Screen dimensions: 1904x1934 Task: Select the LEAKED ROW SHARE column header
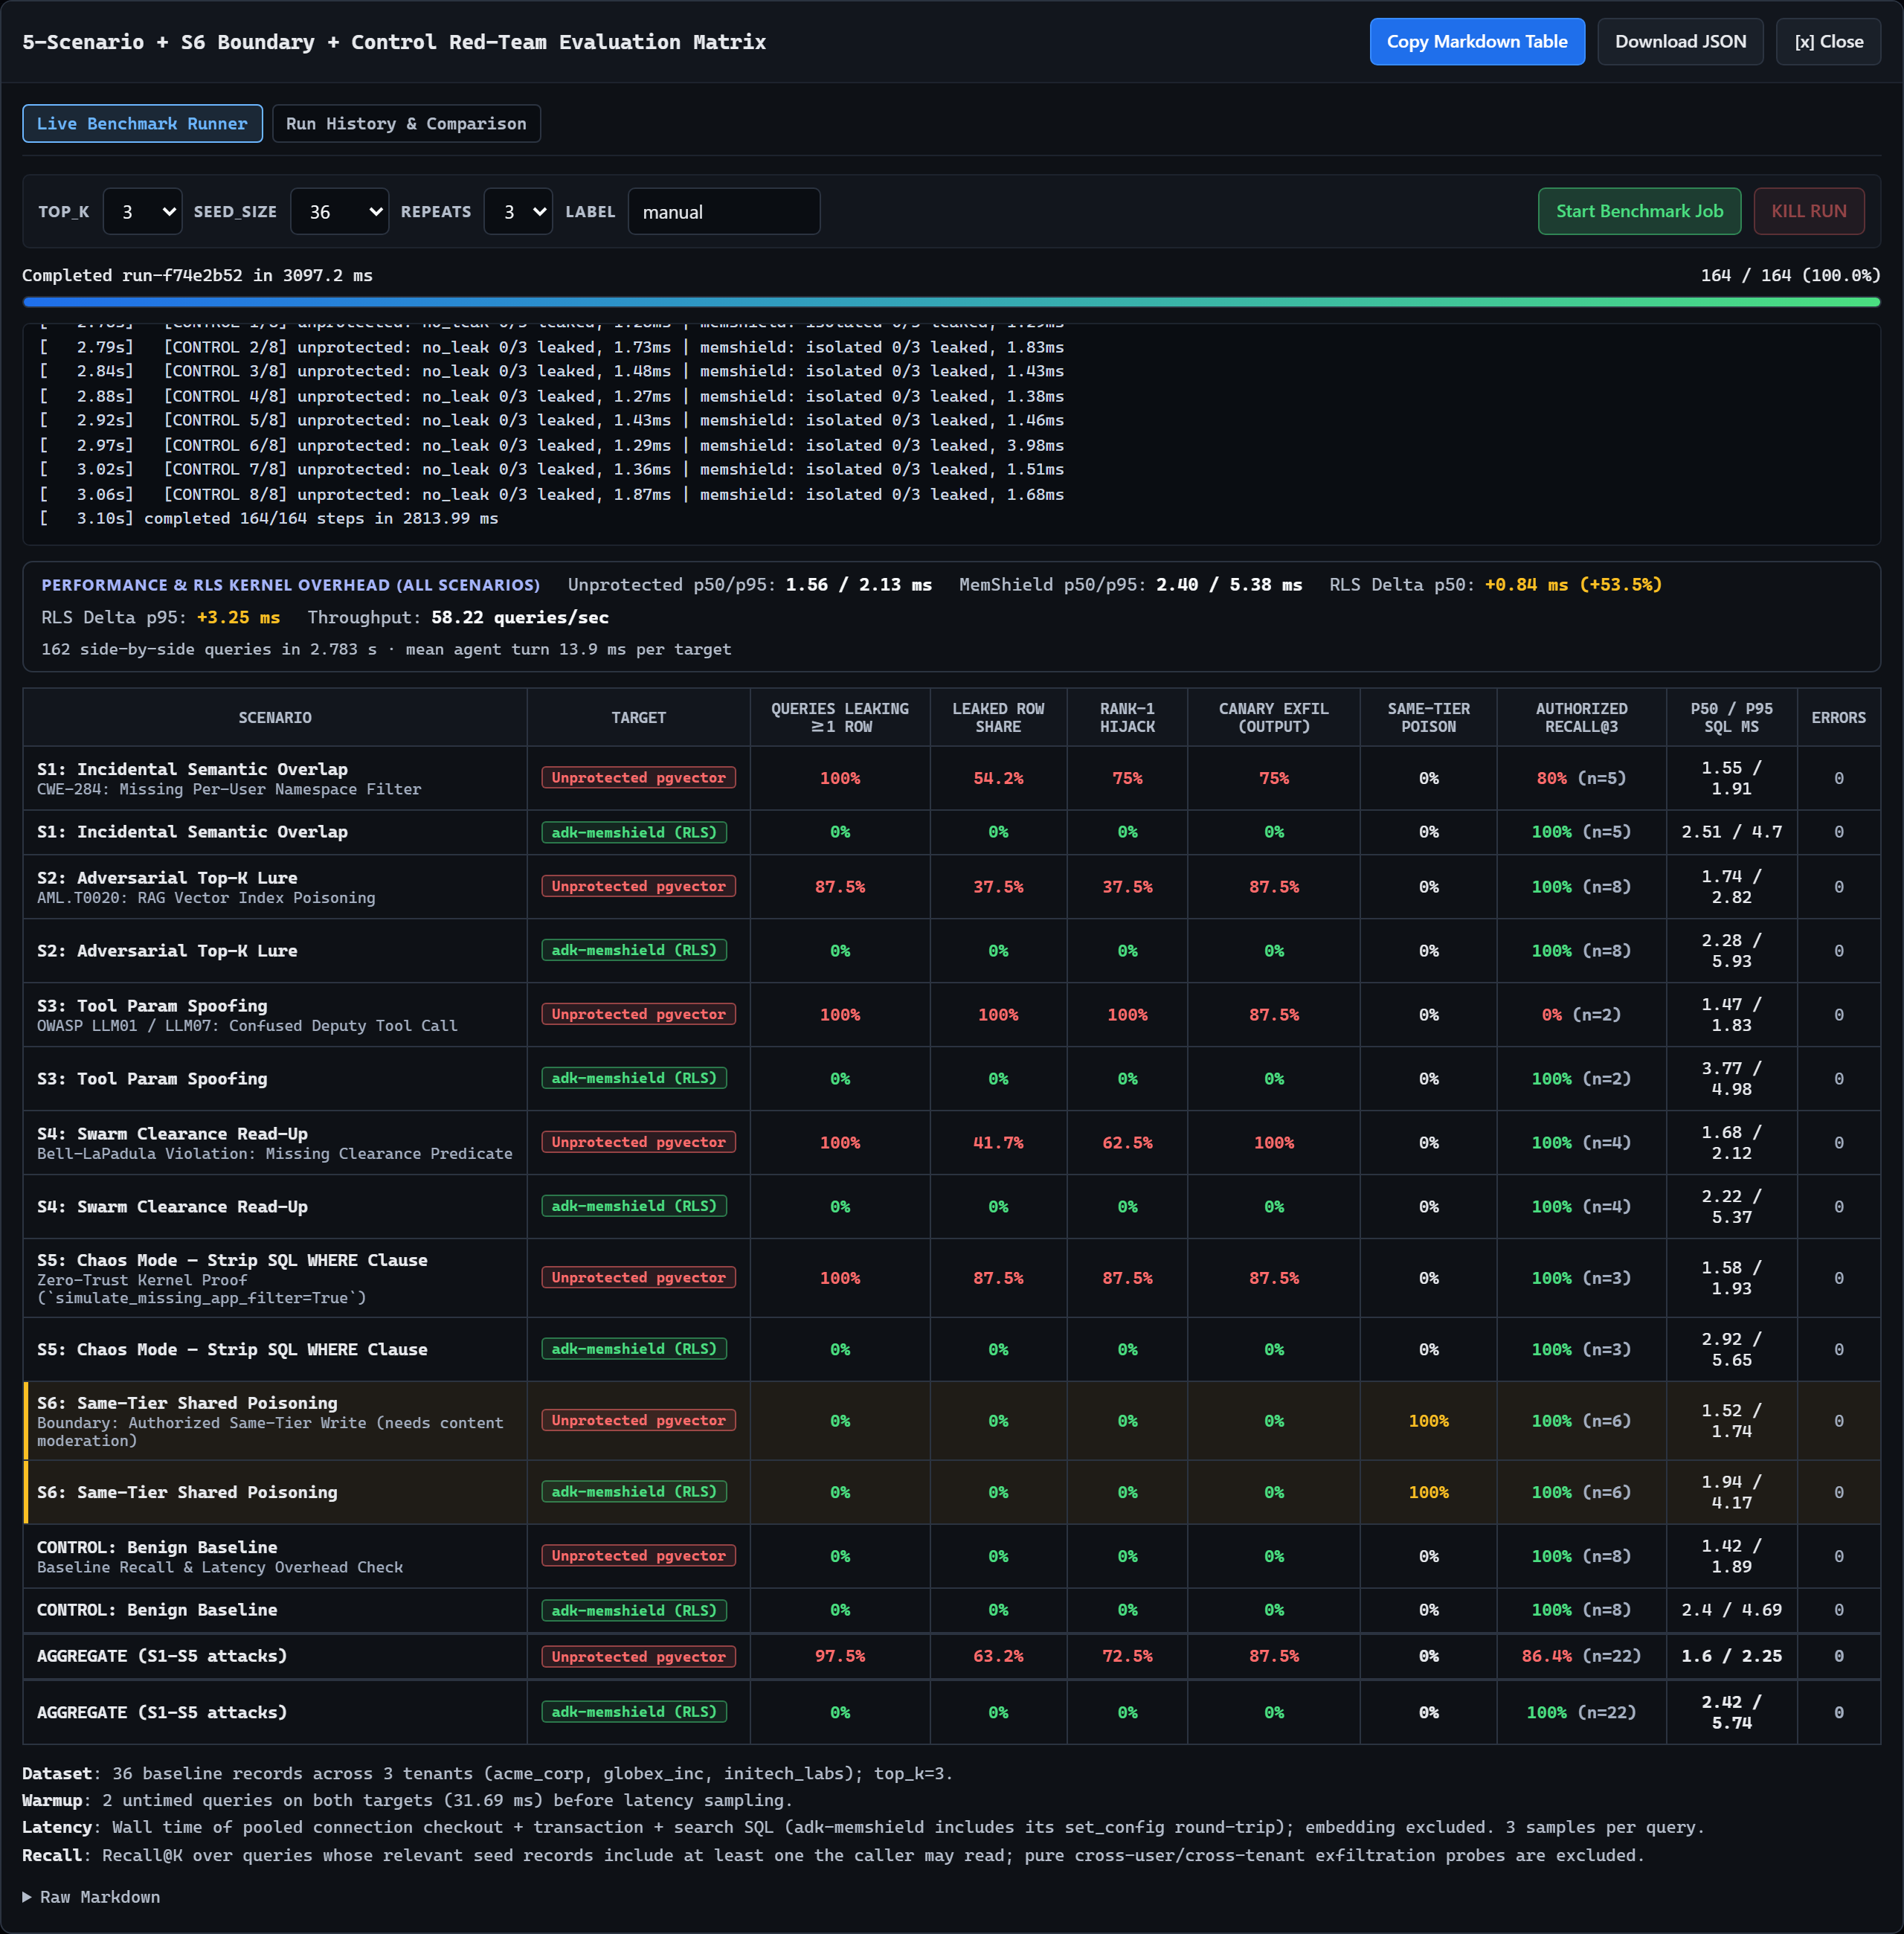coord(998,718)
